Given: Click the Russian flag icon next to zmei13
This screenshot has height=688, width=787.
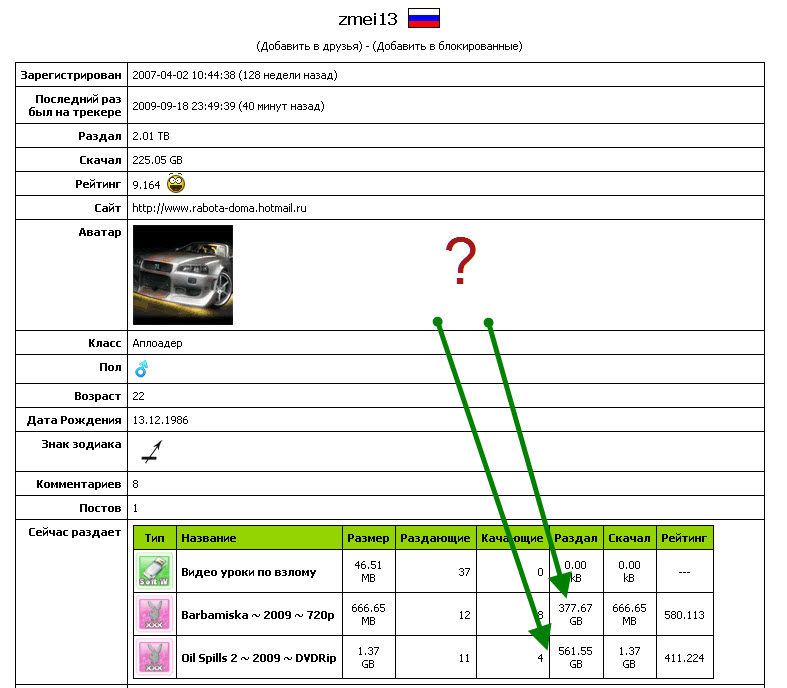Looking at the screenshot, I should [x=424, y=18].
